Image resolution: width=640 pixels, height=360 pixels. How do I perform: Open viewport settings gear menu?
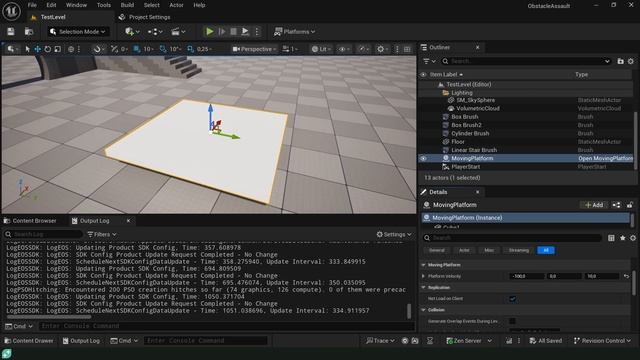tap(381, 49)
